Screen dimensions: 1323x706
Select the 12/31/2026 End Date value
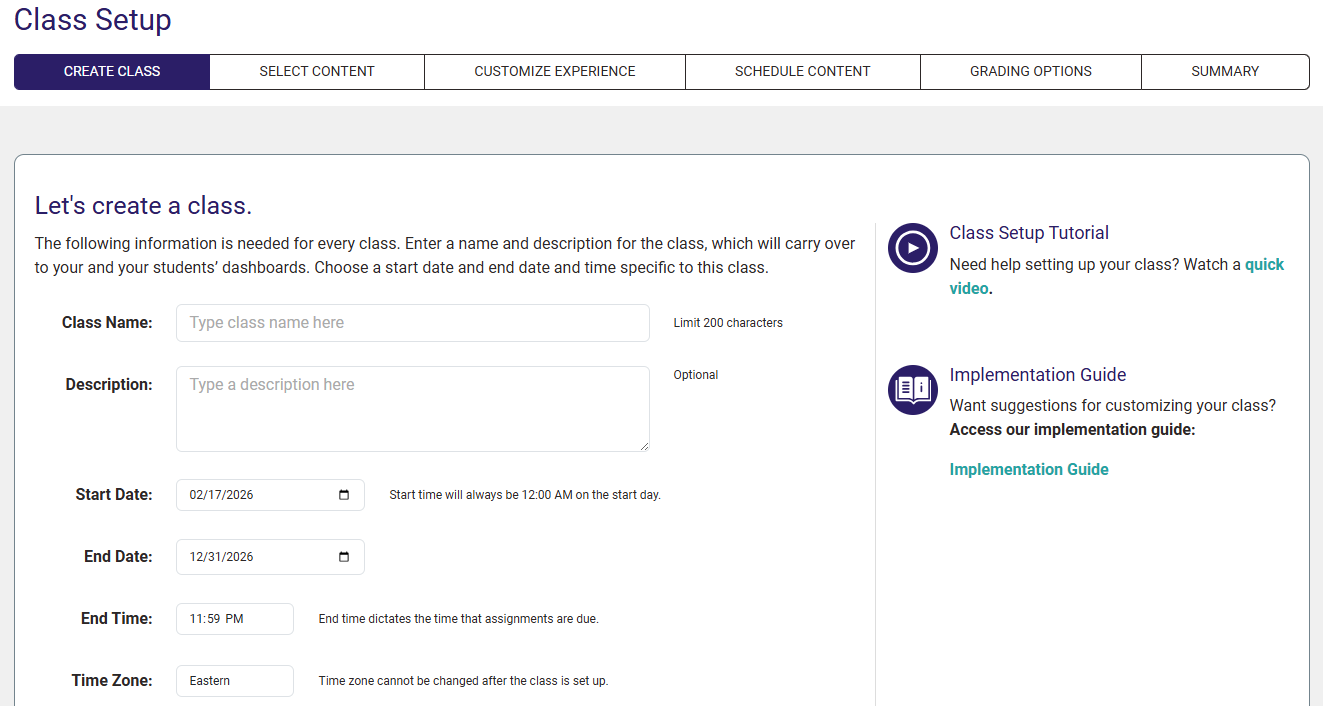(221, 557)
